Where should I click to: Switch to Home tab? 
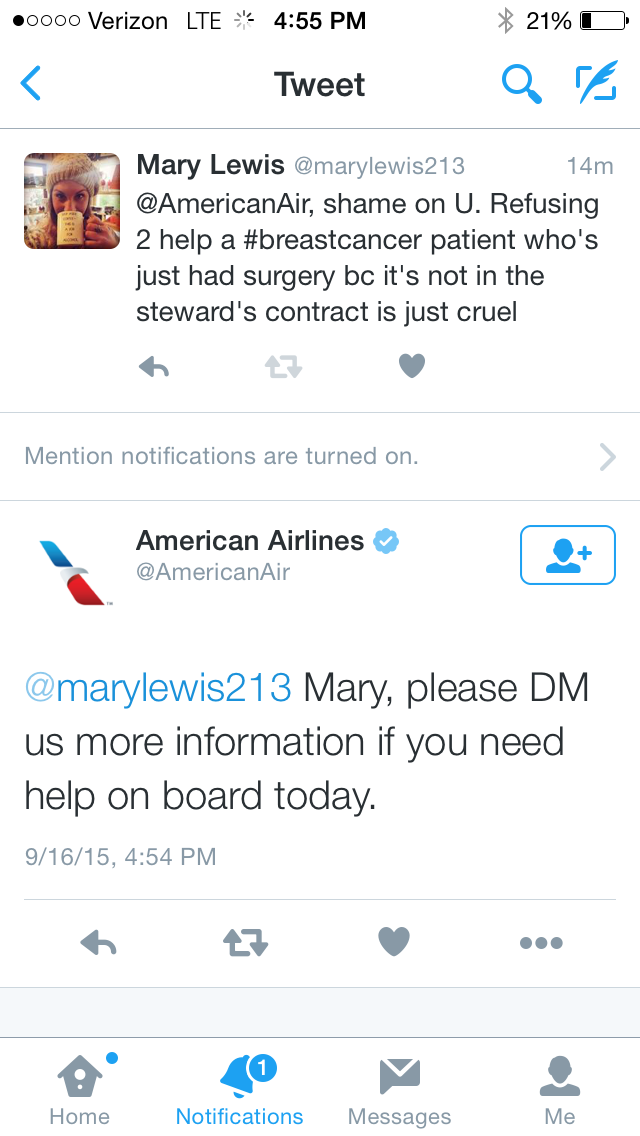79,1088
